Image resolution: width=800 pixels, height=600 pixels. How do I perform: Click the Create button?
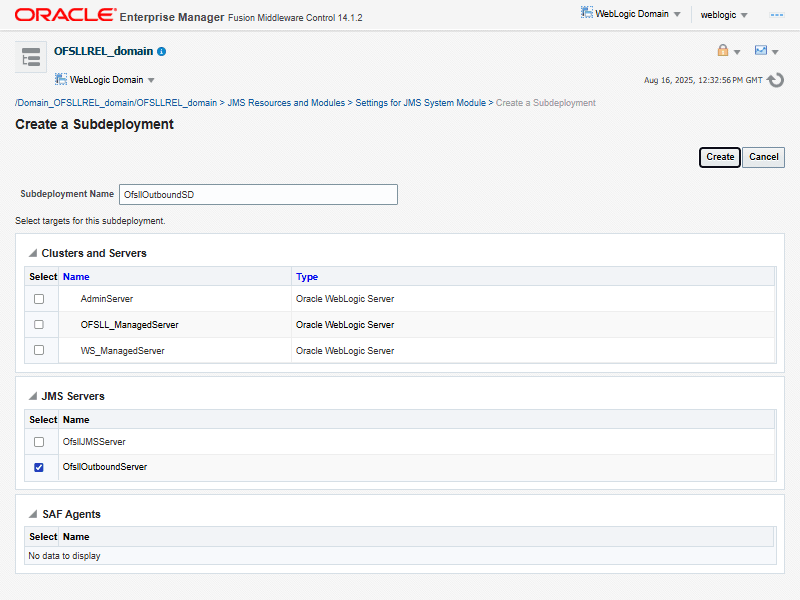coord(720,157)
